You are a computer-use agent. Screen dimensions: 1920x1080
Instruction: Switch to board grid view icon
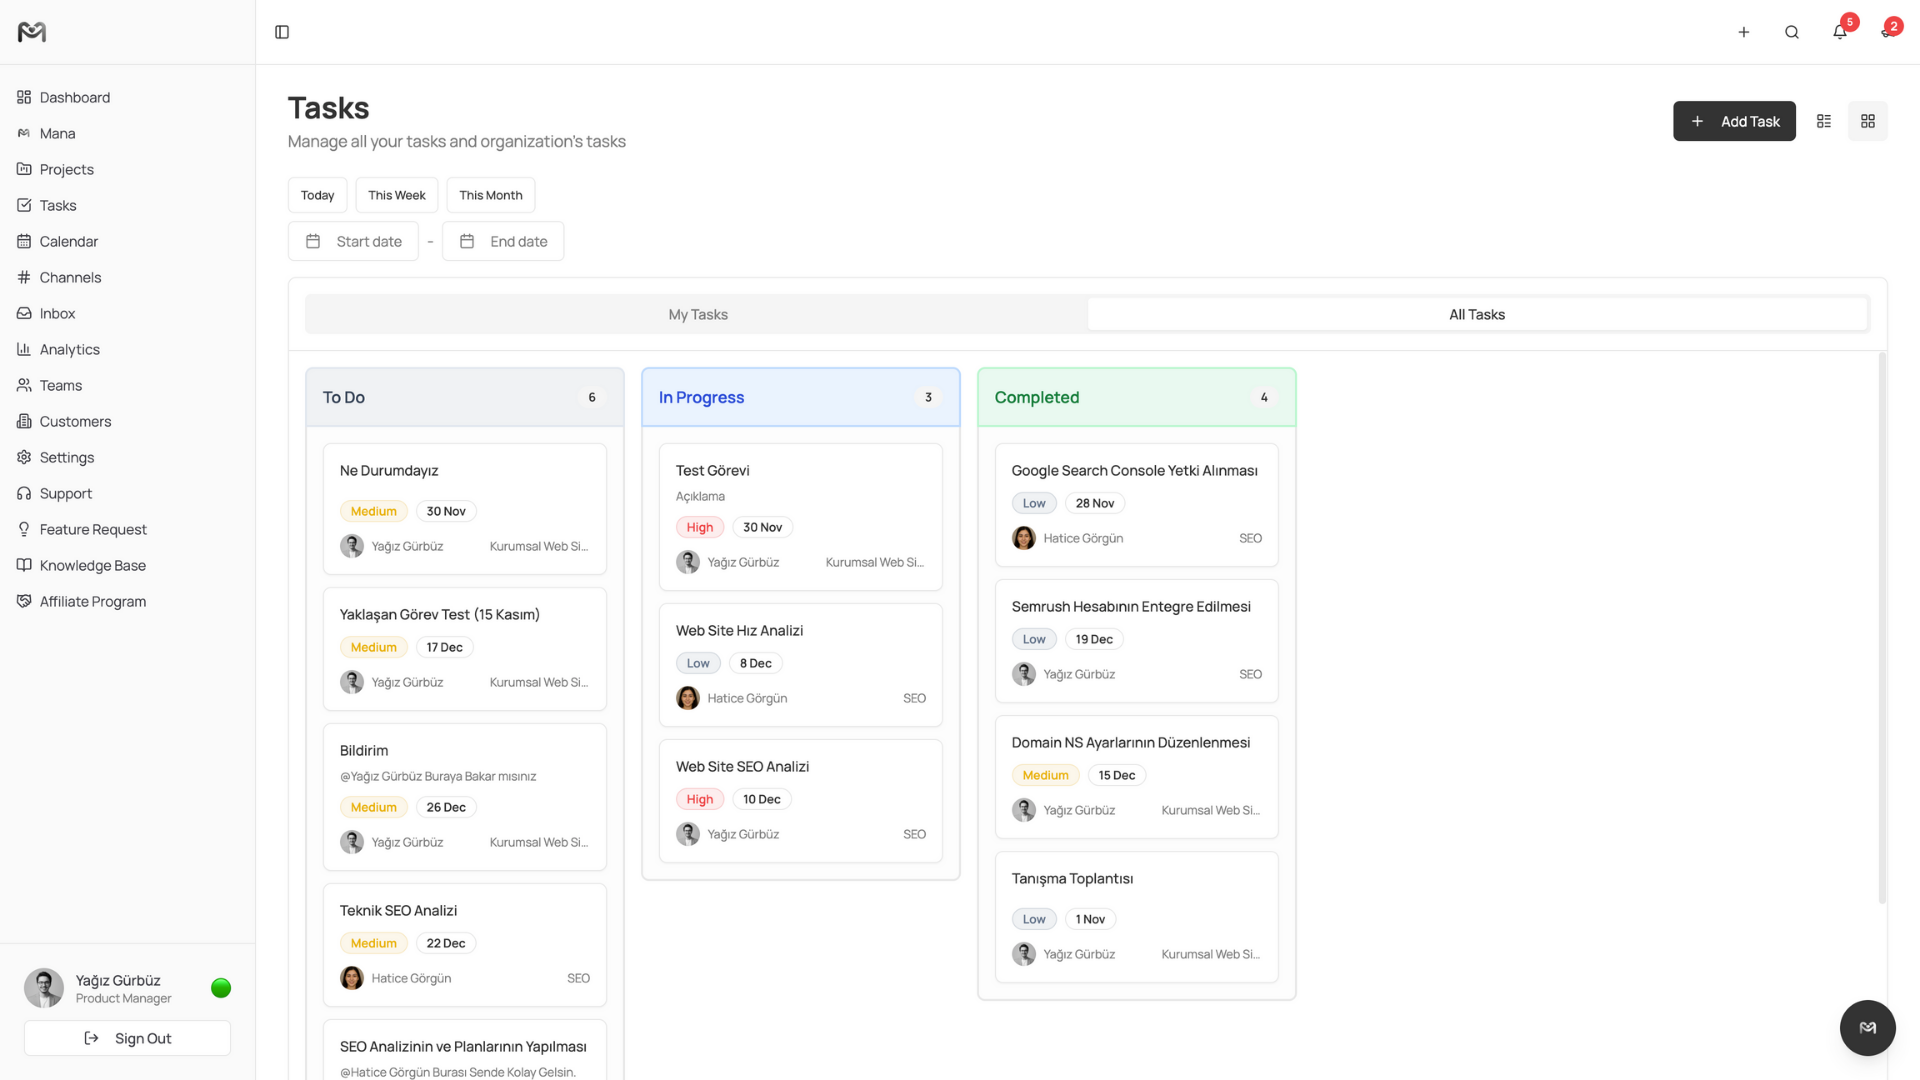(x=1867, y=121)
